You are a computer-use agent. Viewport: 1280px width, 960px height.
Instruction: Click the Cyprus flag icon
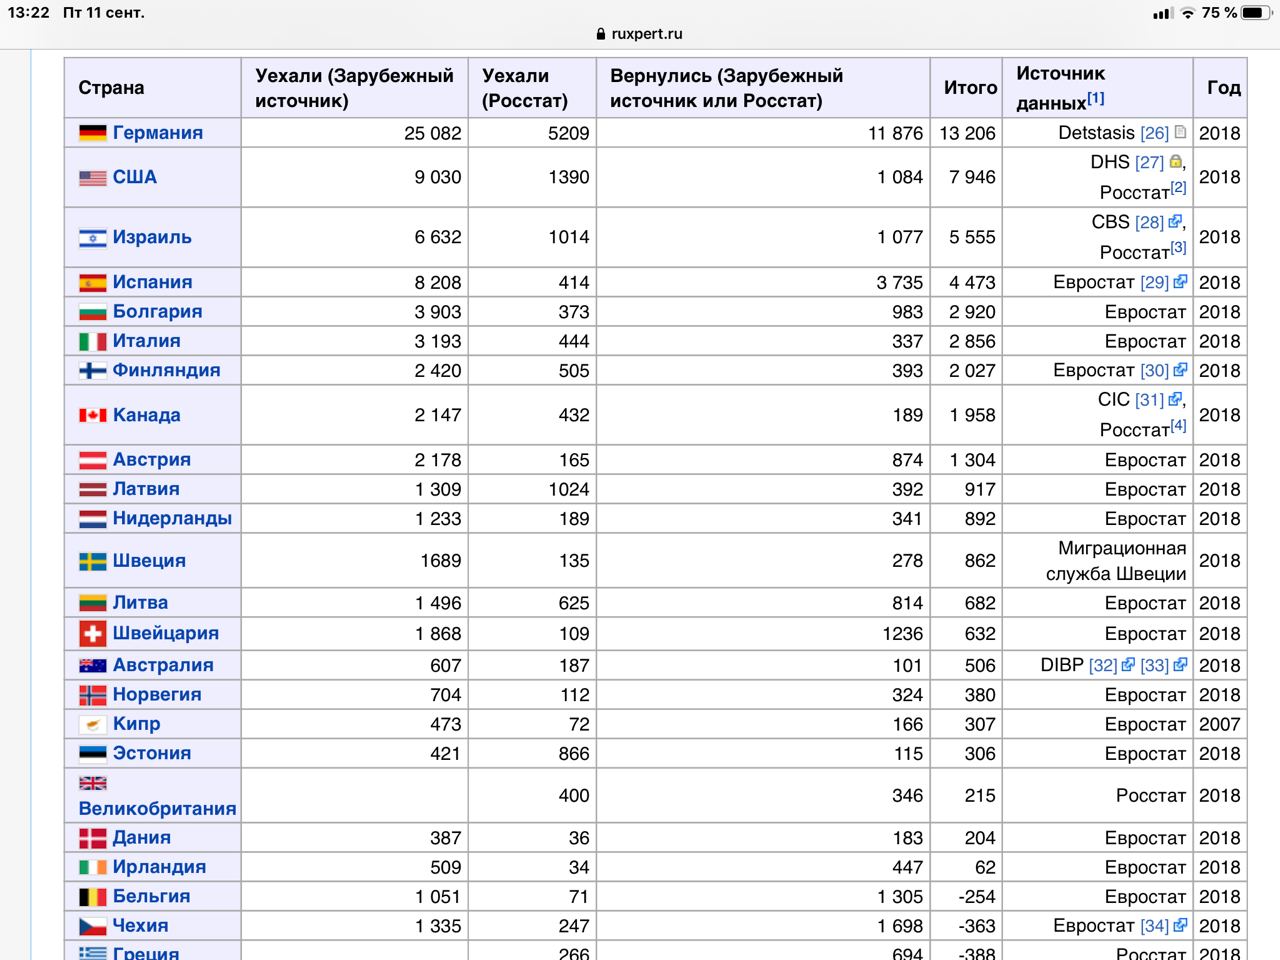coord(93,724)
